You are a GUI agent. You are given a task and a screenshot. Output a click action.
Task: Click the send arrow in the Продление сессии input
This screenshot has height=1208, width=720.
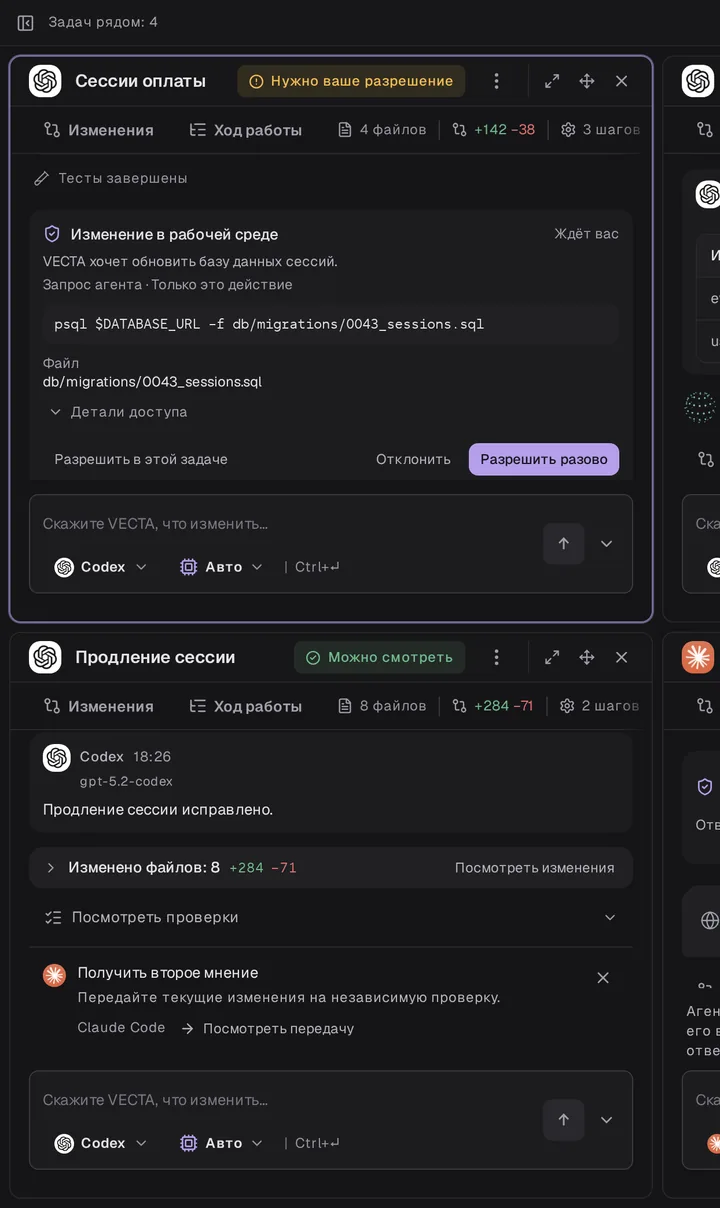pyautogui.click(x=563, y=1119)
